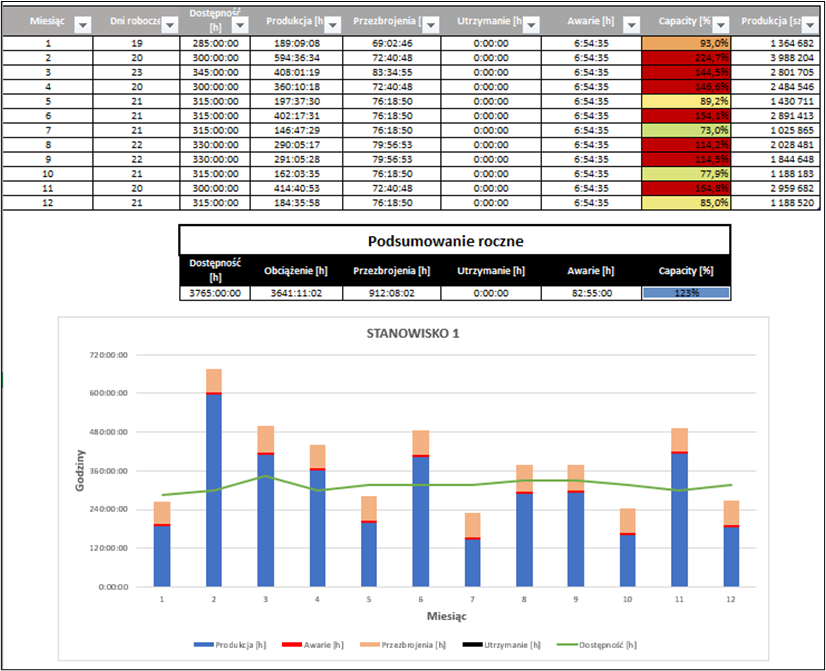Select the Dostępność [h] legend entry
The image size is (826, 671).
pyautogui.click(x=574, y=647)
